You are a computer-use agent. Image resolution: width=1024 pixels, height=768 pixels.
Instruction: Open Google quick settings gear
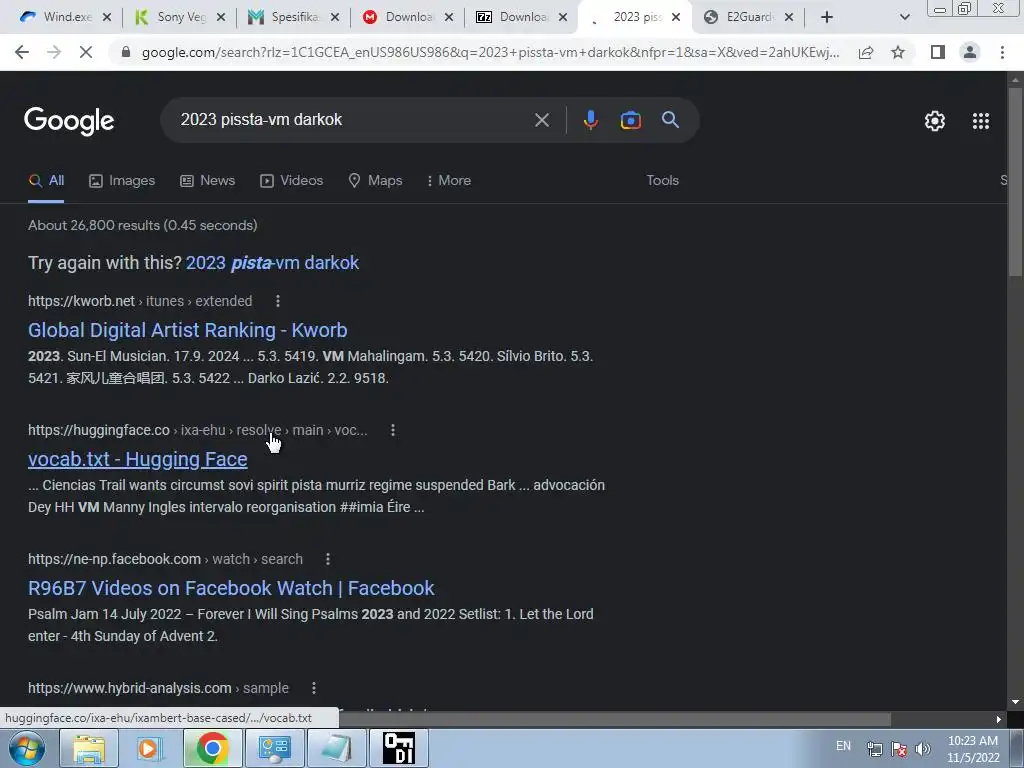[x=935, y=121]
